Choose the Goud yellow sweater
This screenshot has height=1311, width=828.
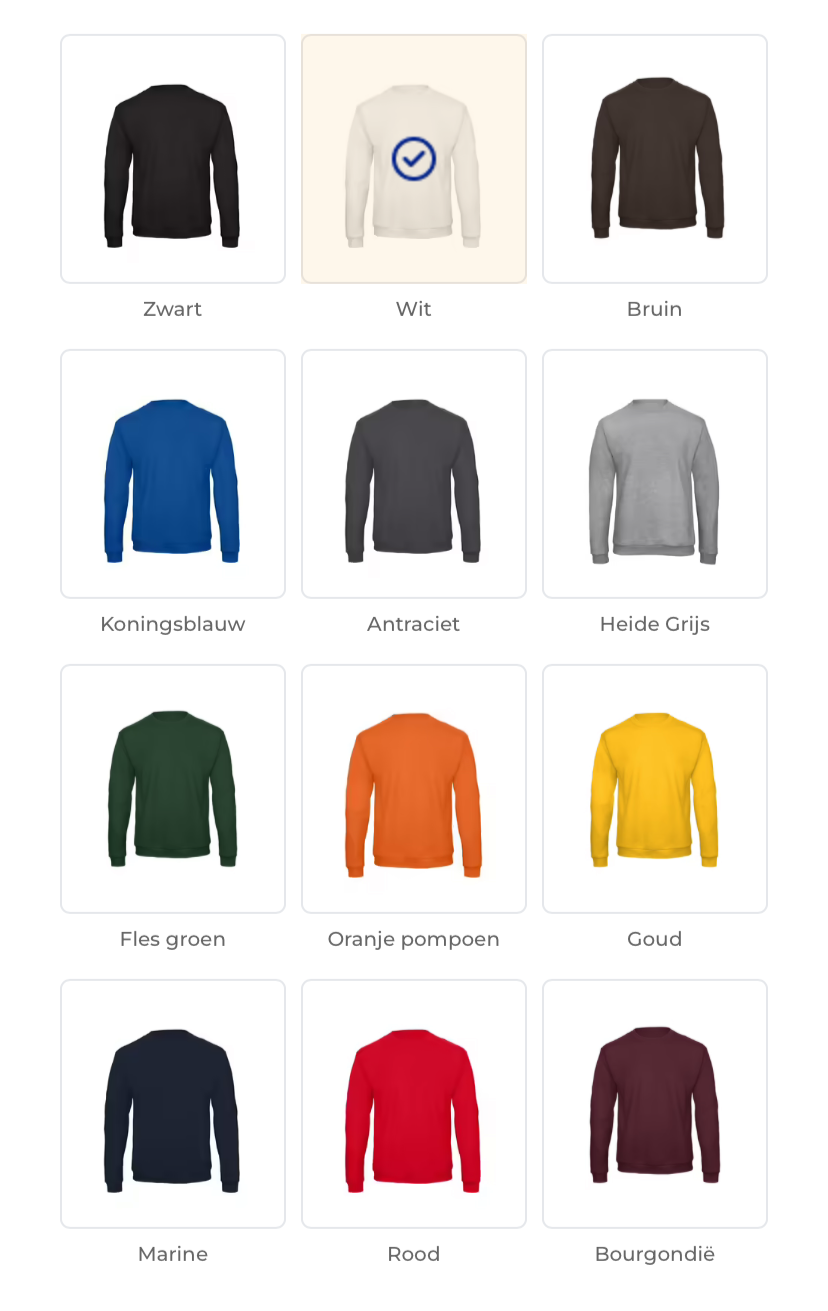[655, 789]
